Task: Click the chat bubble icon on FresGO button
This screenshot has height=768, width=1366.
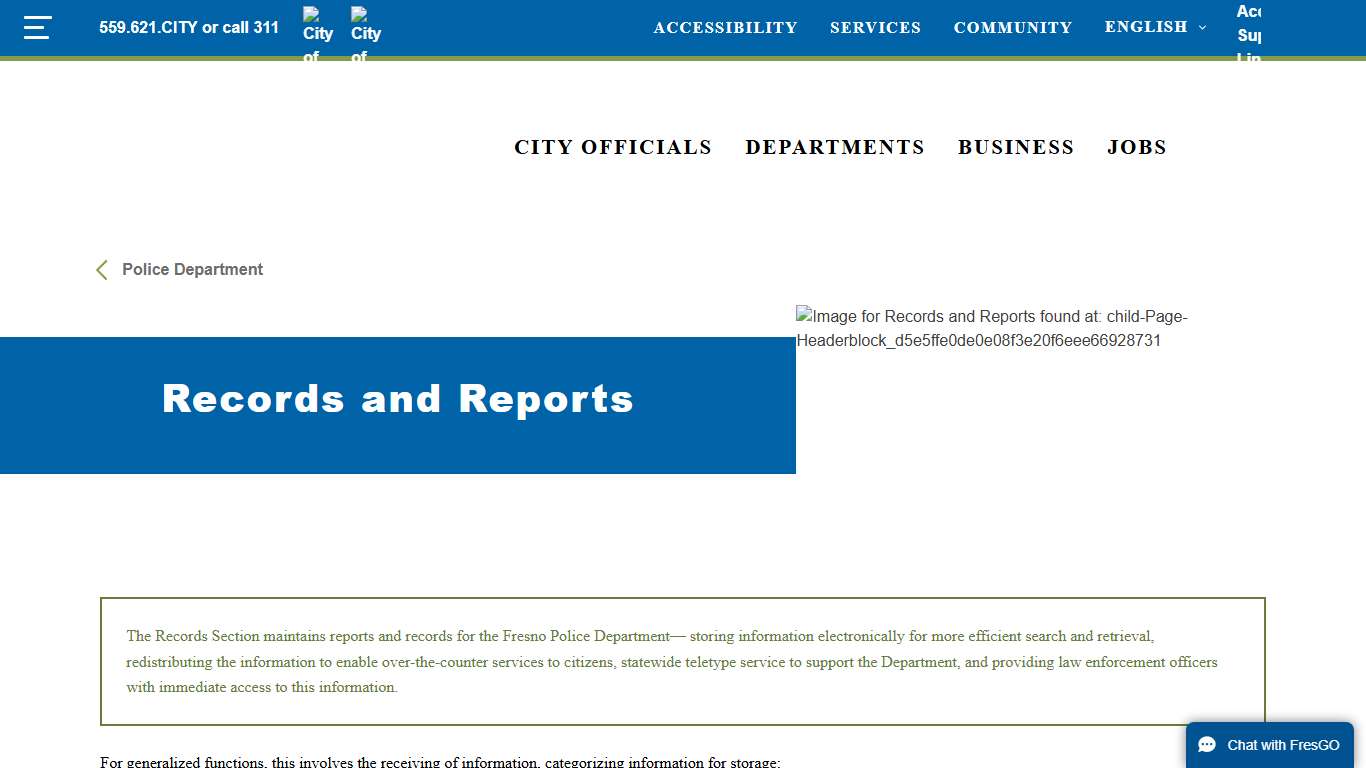Action: tap(1205, 744)
